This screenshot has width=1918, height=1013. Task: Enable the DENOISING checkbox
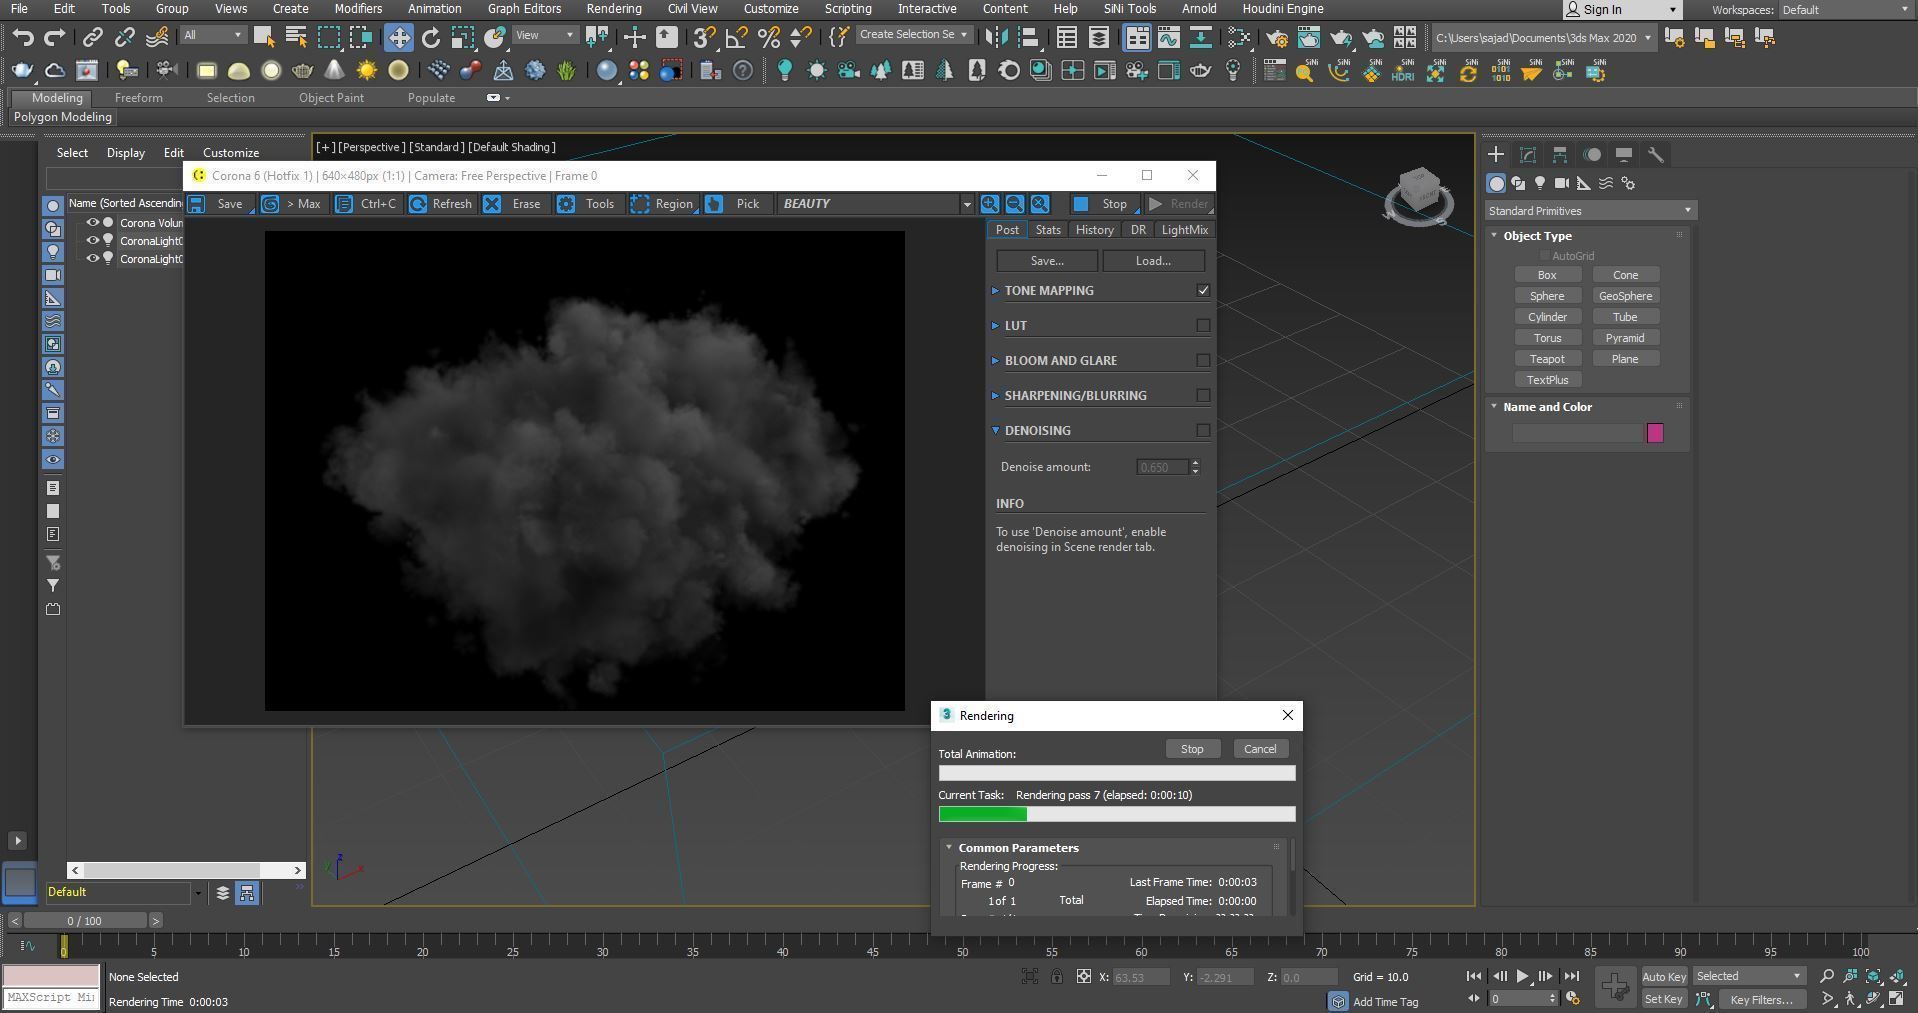1203,430
